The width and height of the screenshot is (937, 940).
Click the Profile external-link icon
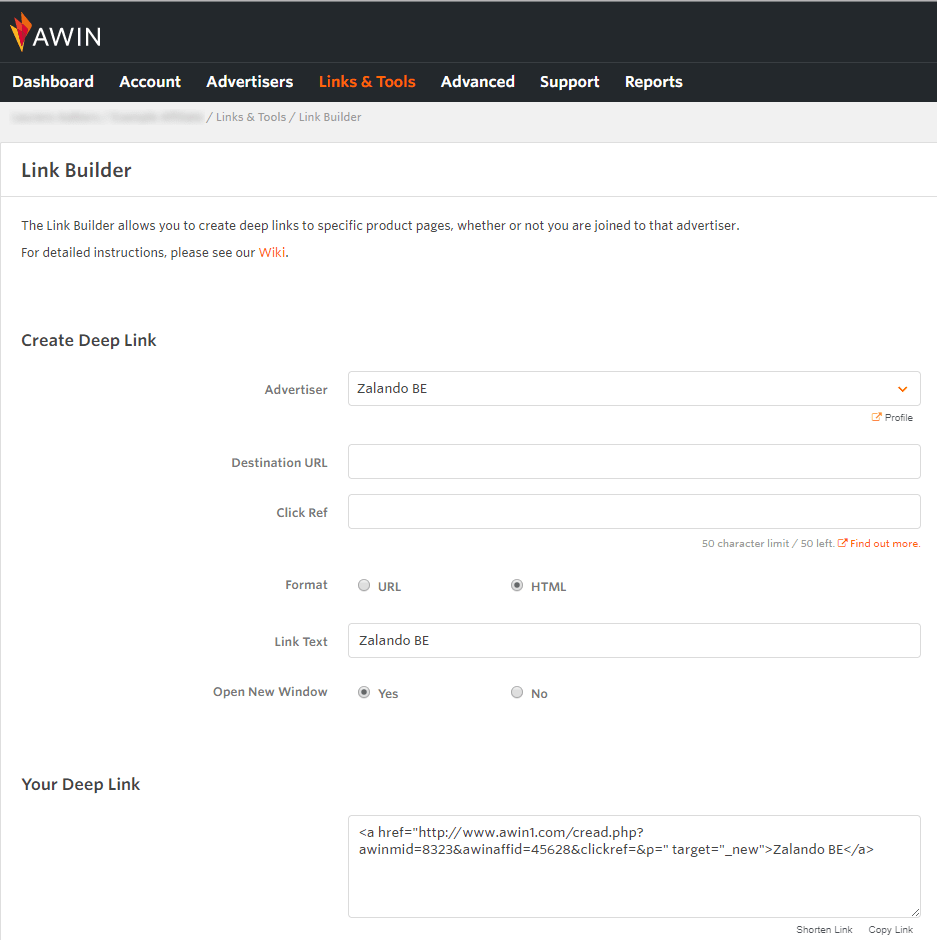pos(876,417)
